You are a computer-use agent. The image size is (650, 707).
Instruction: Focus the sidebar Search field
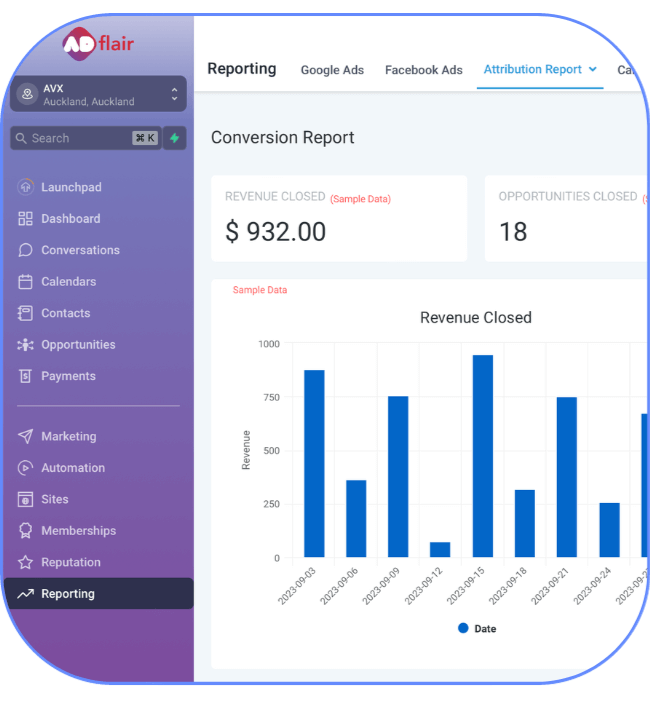tap(86, 138)
